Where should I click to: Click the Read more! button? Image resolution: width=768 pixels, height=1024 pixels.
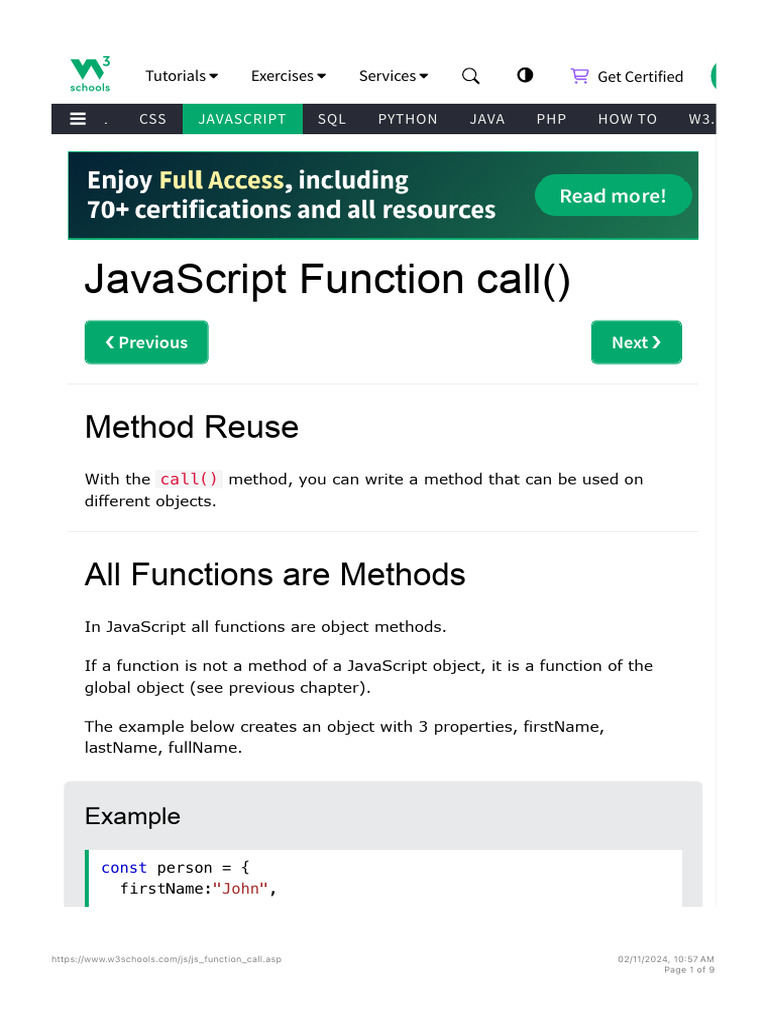(x=613, y=195)
